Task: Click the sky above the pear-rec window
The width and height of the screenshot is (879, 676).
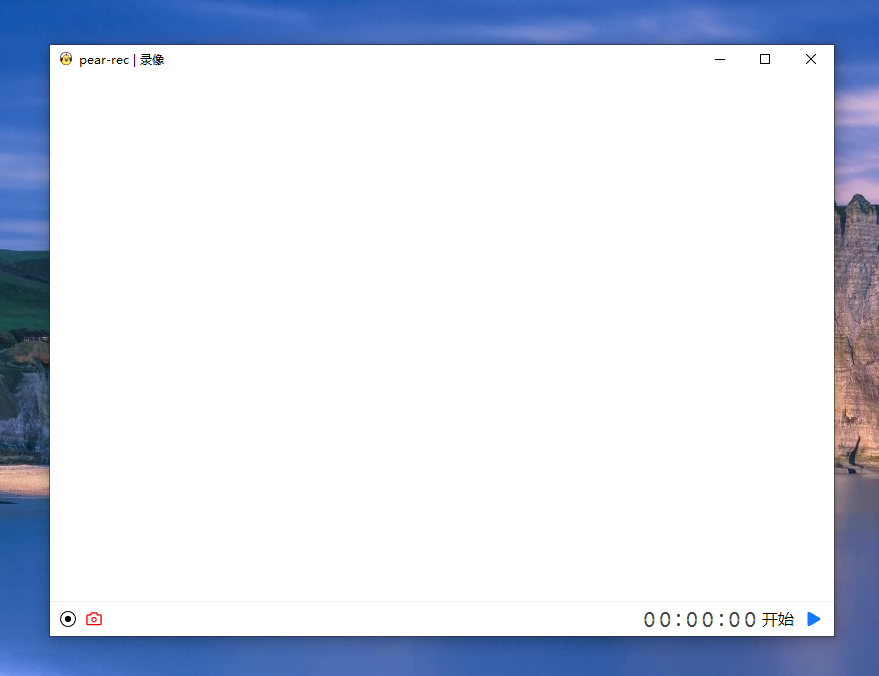Action: point(440,20)
